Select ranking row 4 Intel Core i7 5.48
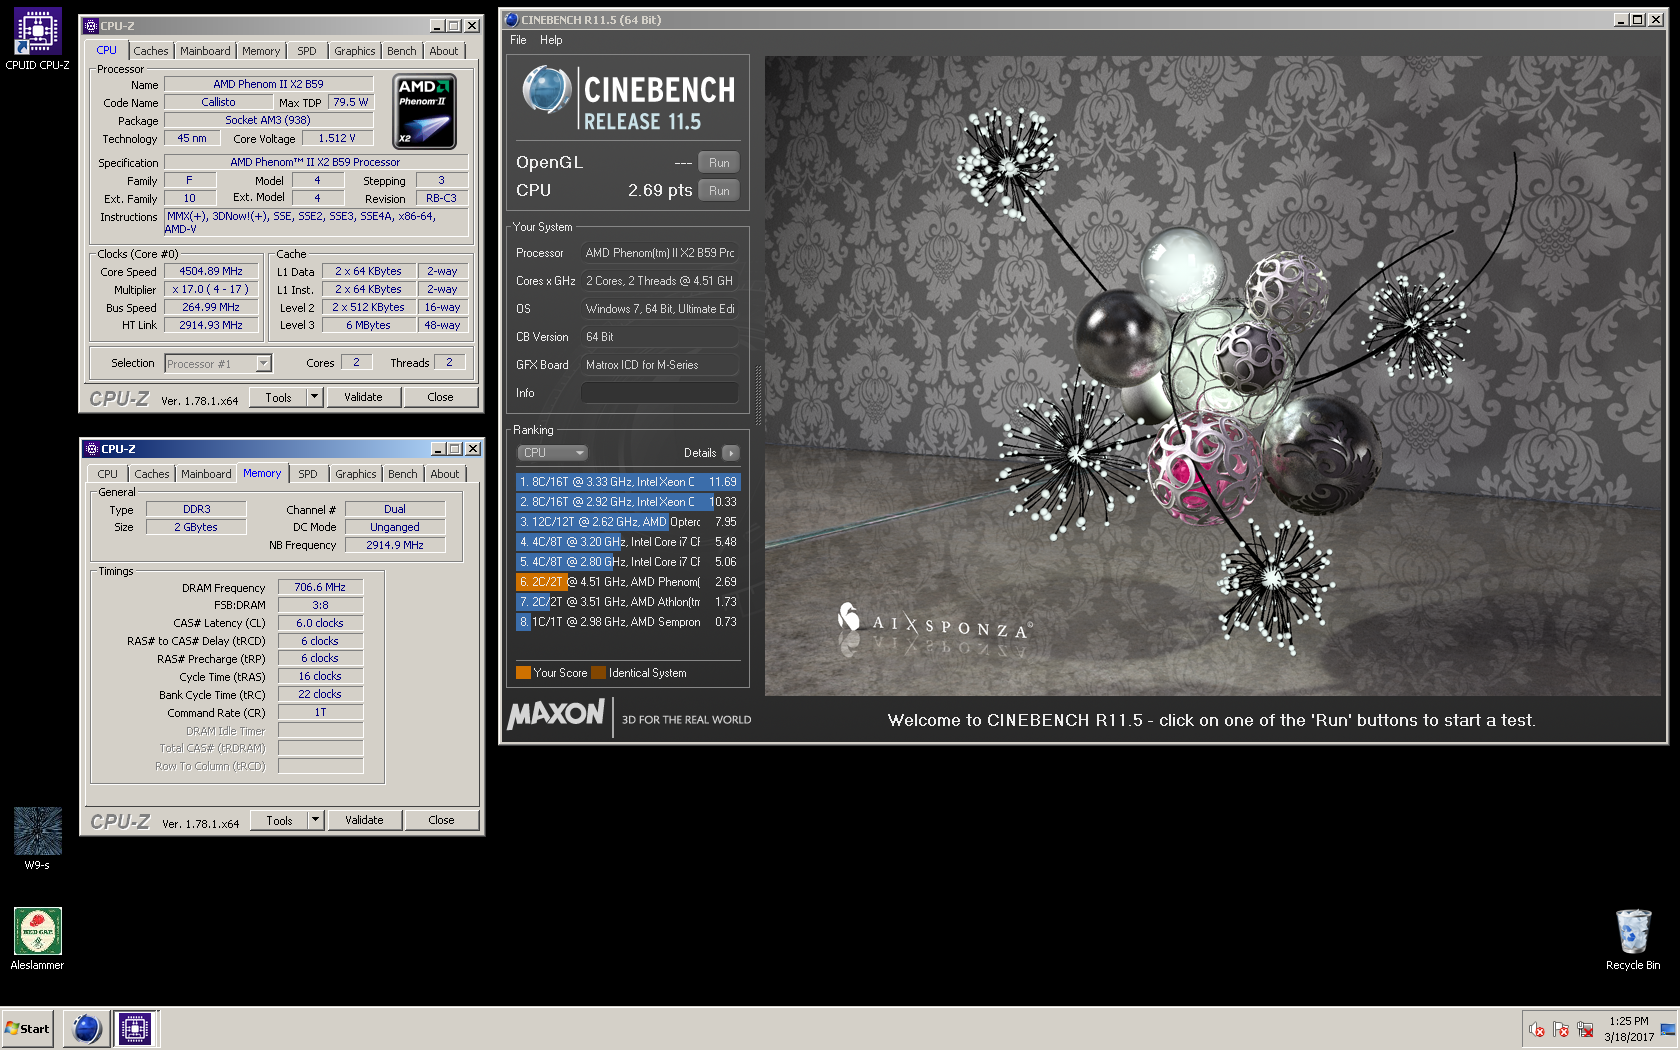Image resolution: width=1680 pixels, height=1050 pixels. pos(628,542)
